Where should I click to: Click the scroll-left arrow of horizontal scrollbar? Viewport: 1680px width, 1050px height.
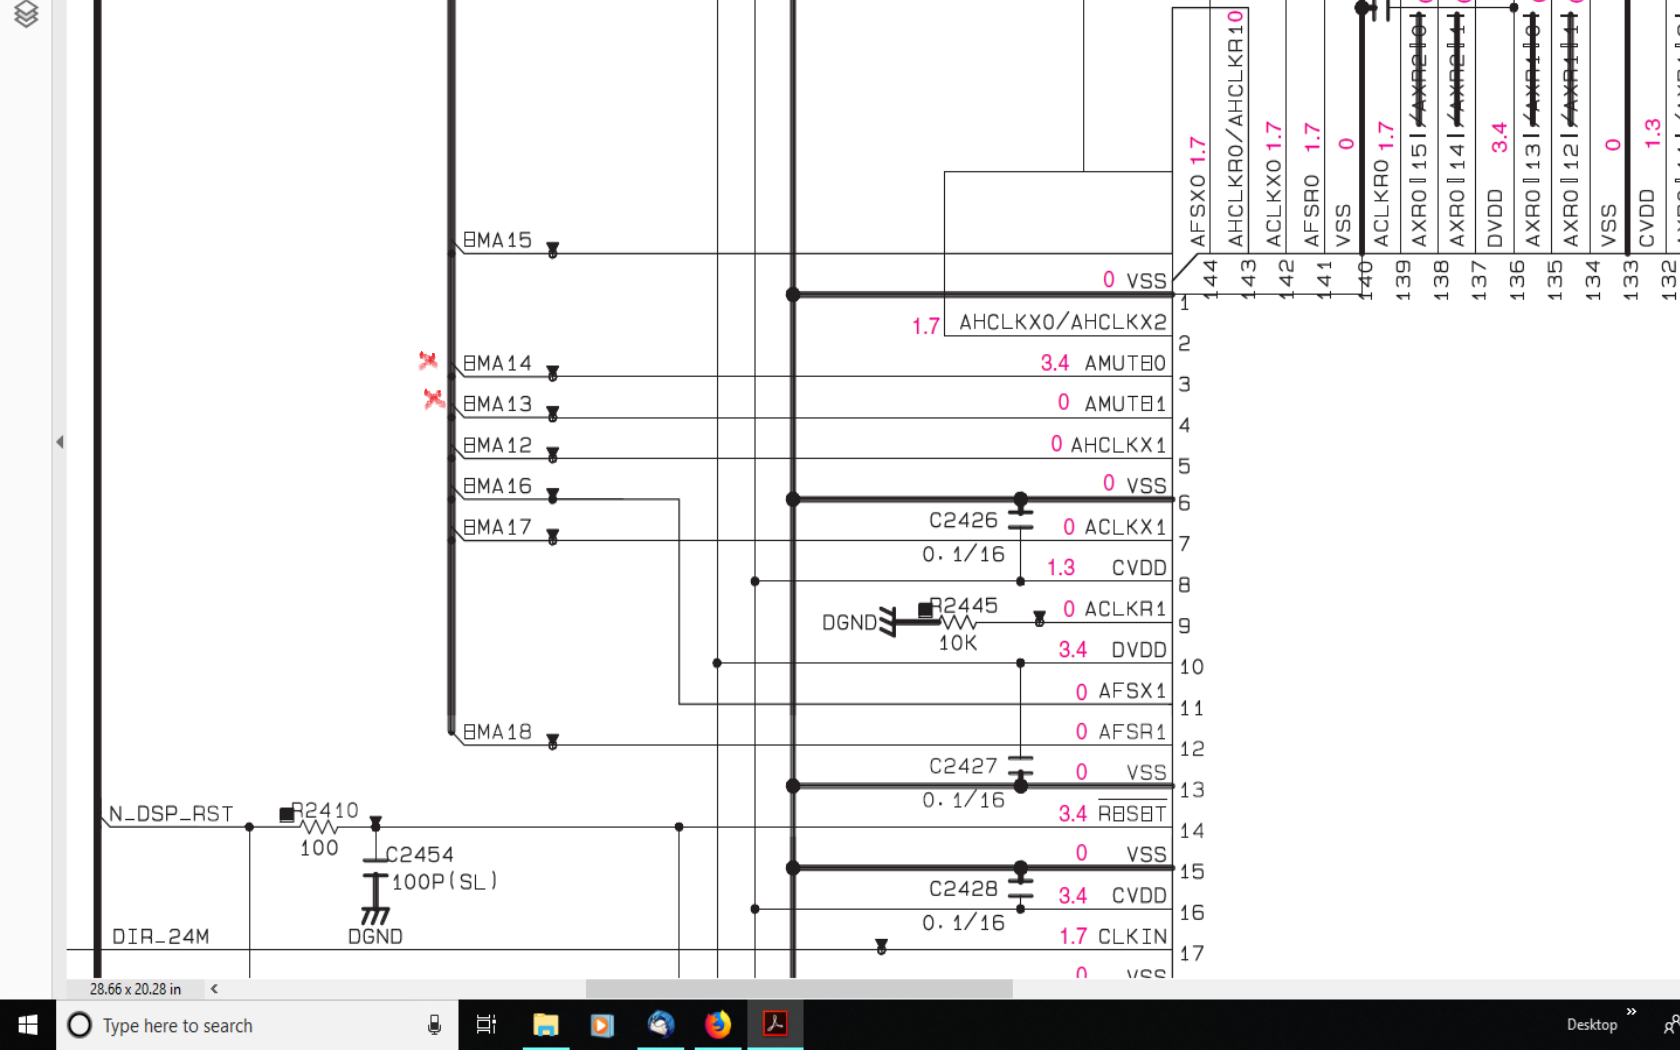214,989
